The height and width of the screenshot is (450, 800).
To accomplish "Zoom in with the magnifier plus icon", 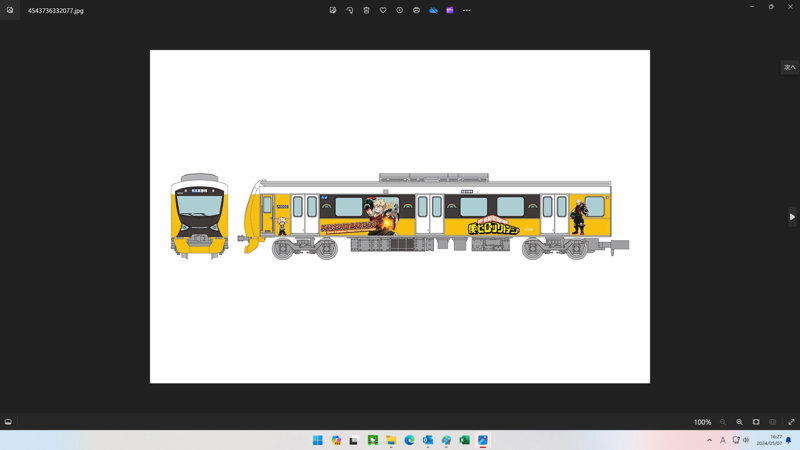I will 739,422.
